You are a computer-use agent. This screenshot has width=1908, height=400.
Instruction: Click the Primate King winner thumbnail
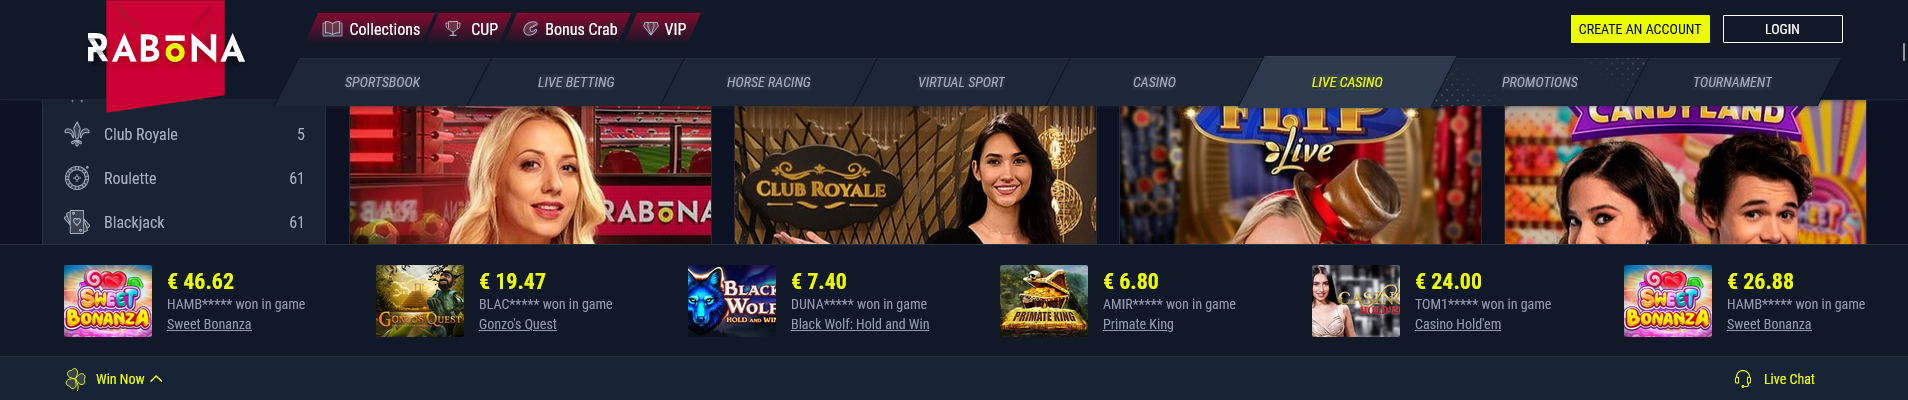[1044, 301]
